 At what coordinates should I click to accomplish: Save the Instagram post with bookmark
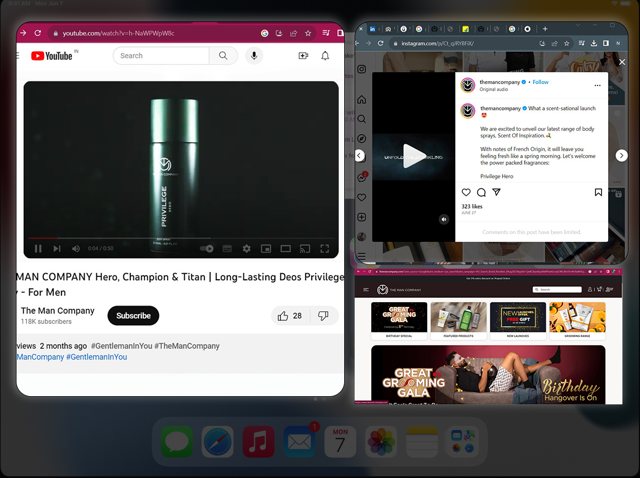[598, 192]
